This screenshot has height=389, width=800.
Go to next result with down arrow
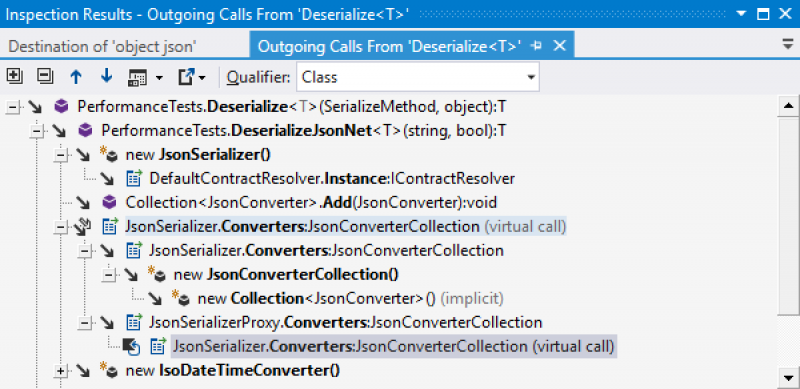[x=106, y=77]
